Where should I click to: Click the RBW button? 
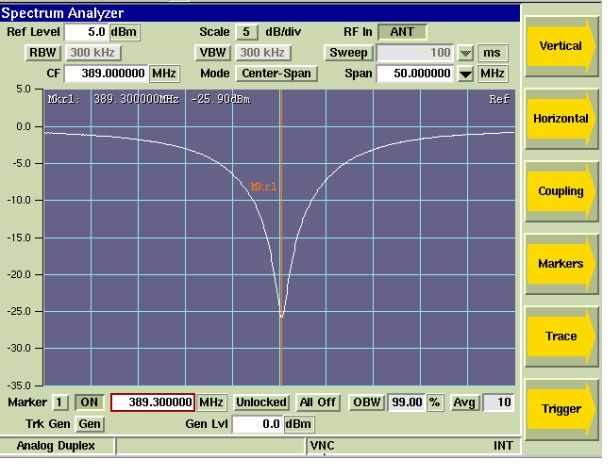tap(43, 53)
